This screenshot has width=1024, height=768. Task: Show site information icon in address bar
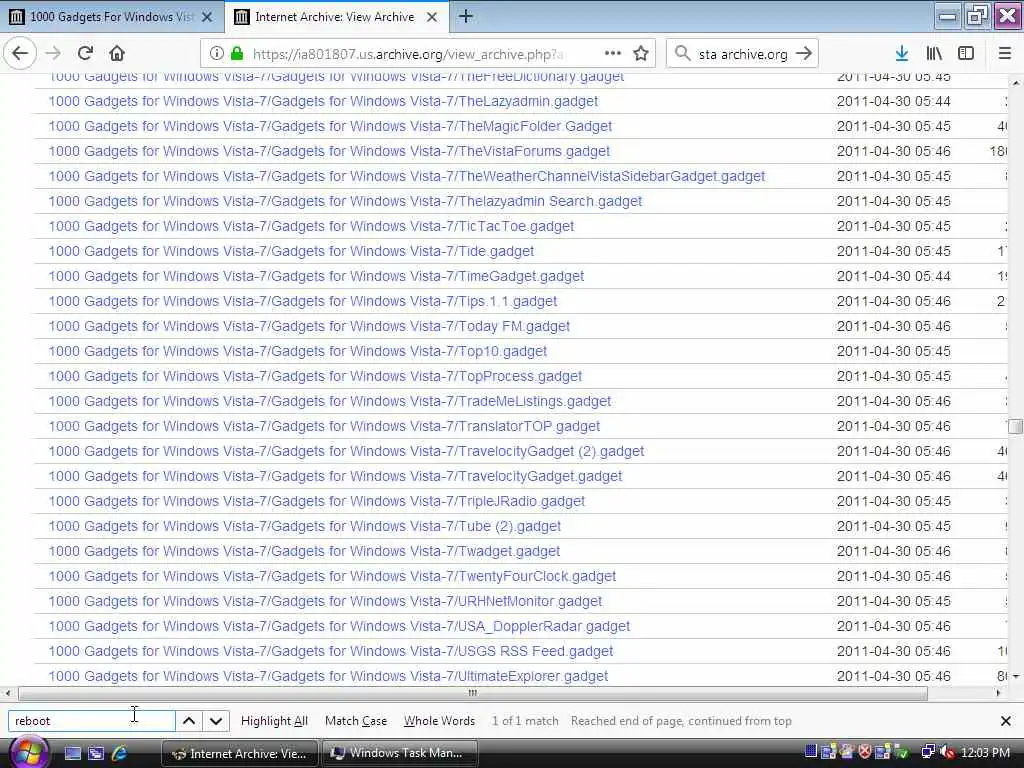pos(217,54)
